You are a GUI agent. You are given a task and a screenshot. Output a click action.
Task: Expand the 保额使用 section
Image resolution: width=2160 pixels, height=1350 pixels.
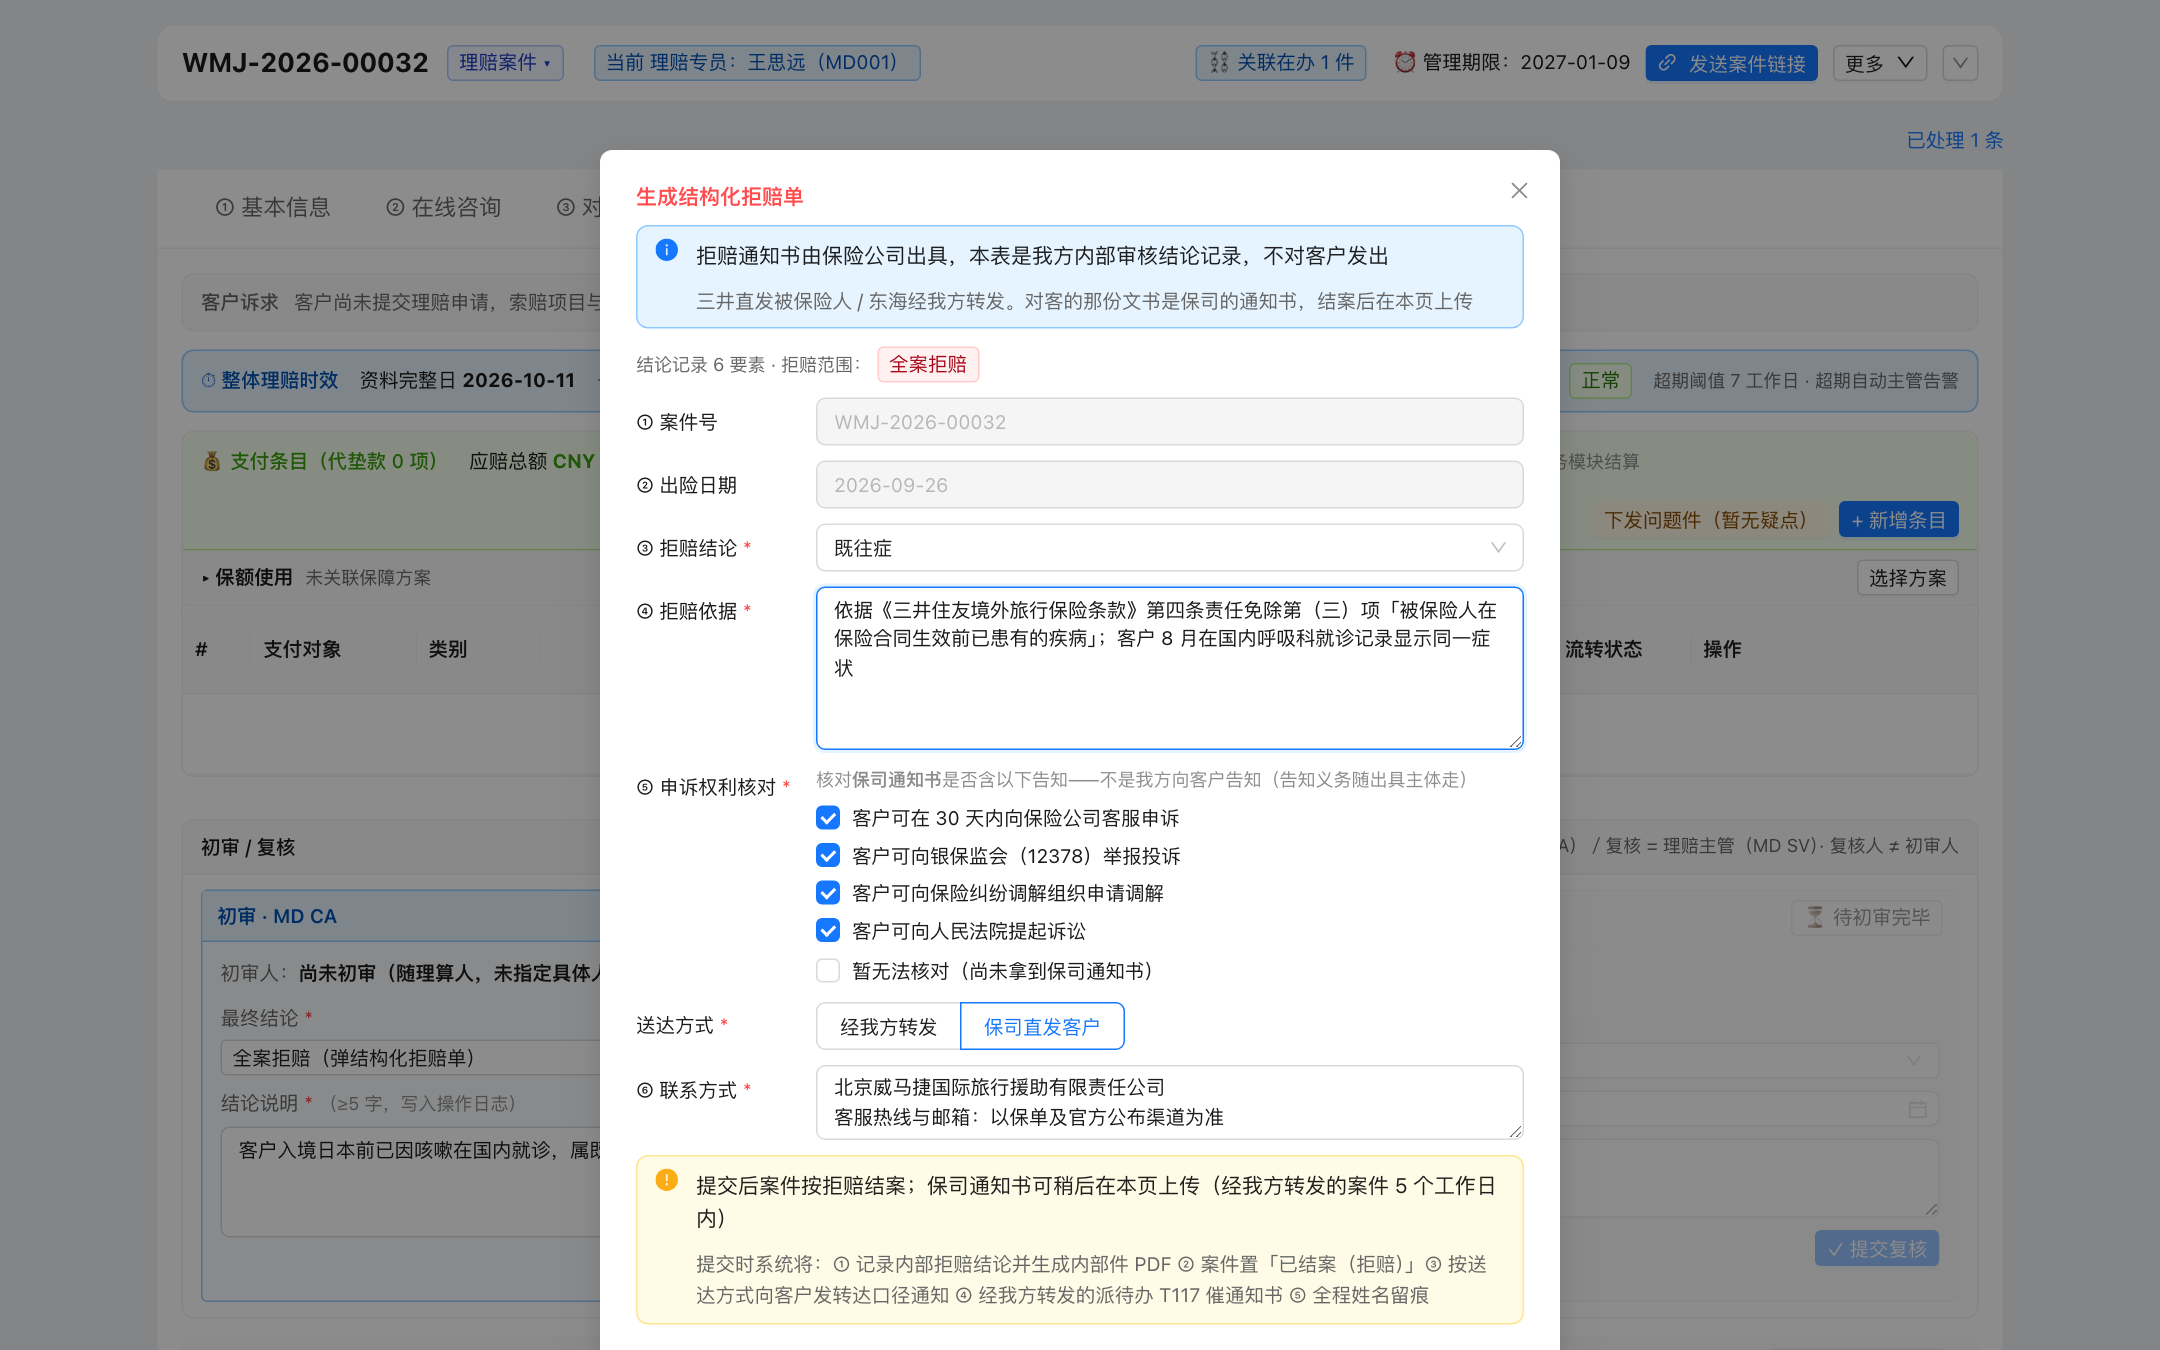tap(247, 577)
